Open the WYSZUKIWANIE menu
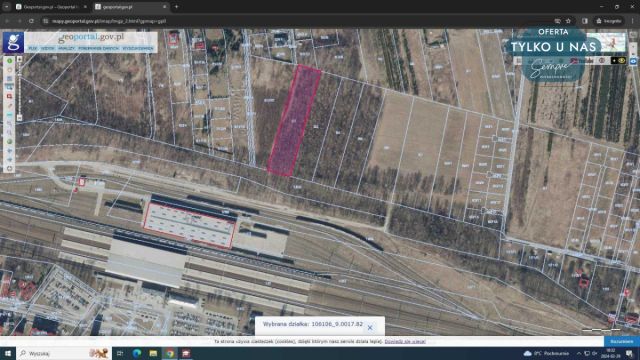Viewport: 640px width, 360px height. tap(138, 48)
